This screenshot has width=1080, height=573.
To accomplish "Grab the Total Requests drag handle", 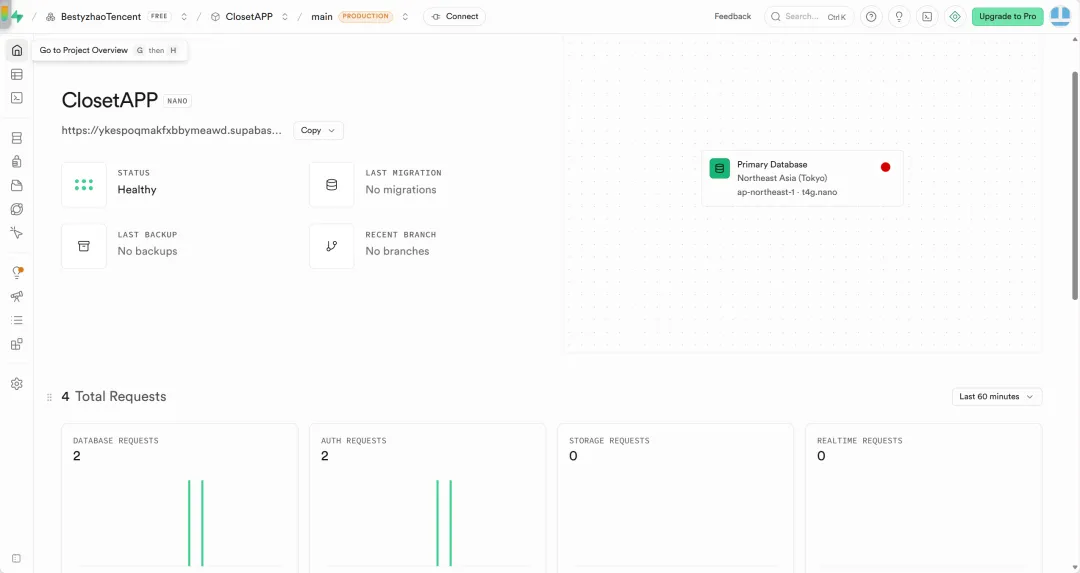I will tap(49, 397).
